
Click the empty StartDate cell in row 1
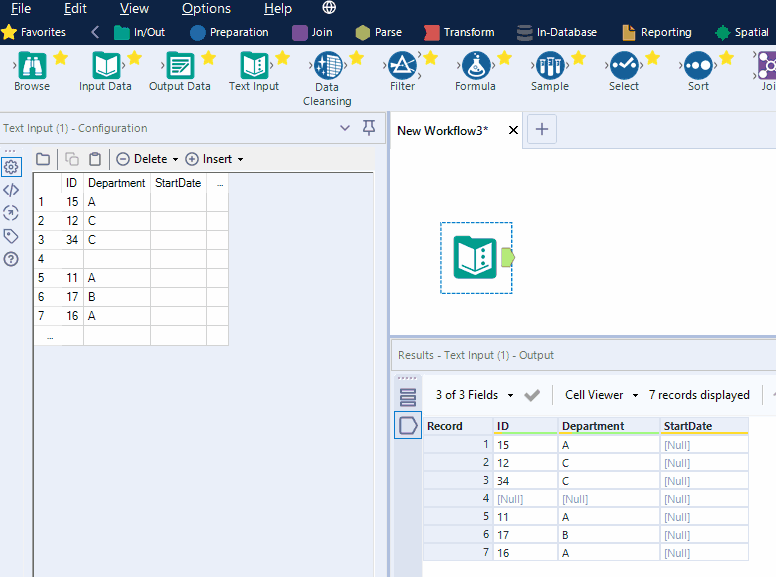(x=178, y=202)
